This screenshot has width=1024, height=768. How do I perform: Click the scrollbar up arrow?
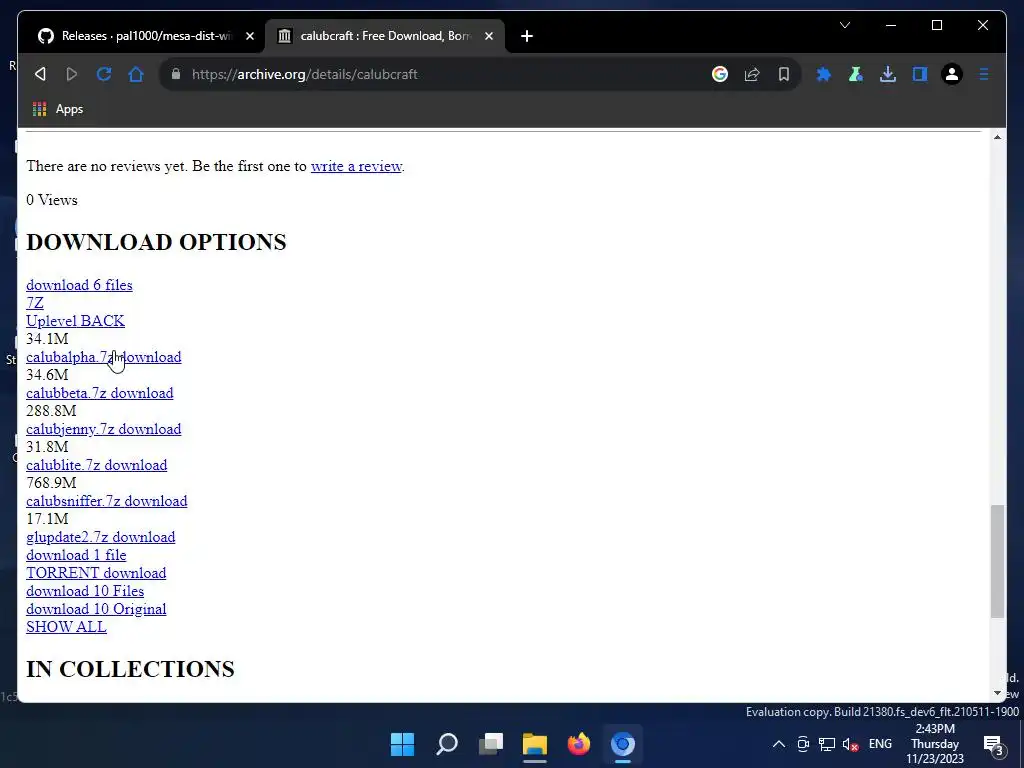(997, 137)
